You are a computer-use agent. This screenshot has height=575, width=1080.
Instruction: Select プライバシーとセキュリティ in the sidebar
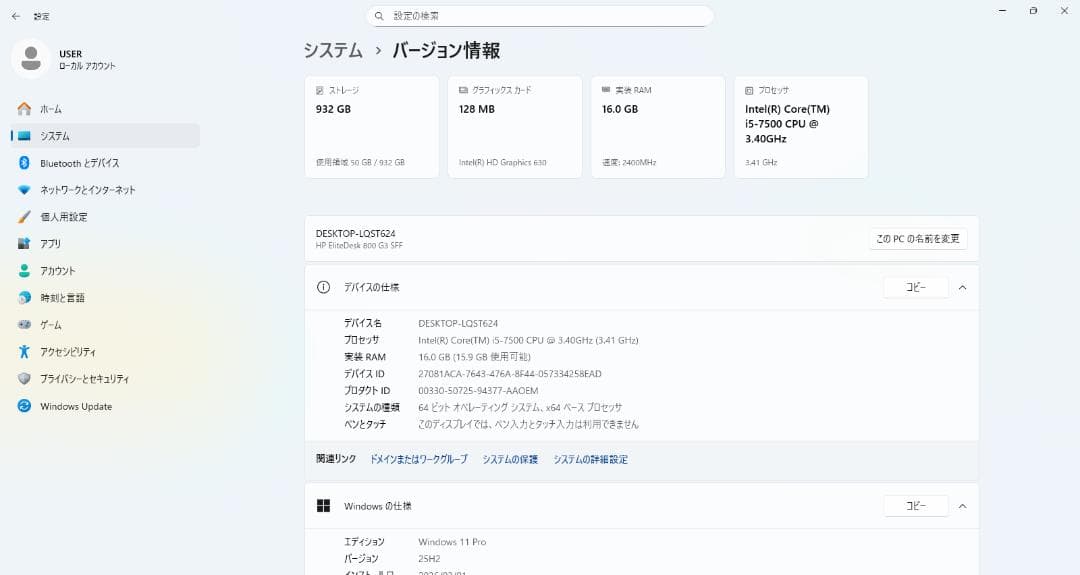click(105, 379)
